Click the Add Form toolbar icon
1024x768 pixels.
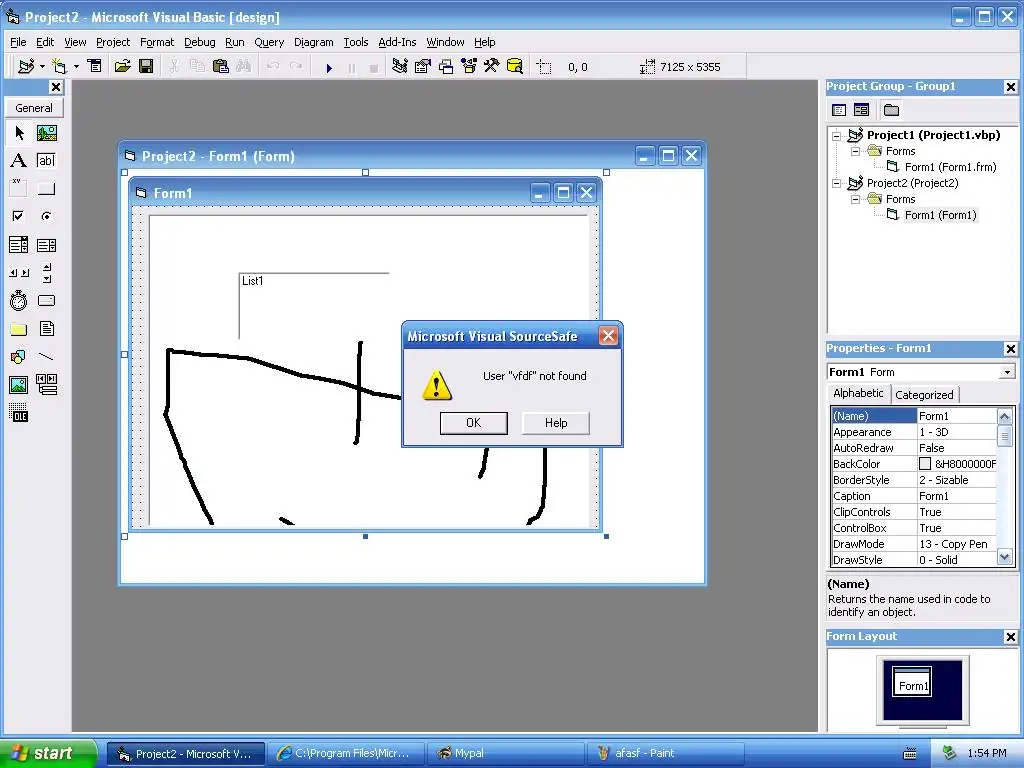click(x=59, y=67)
